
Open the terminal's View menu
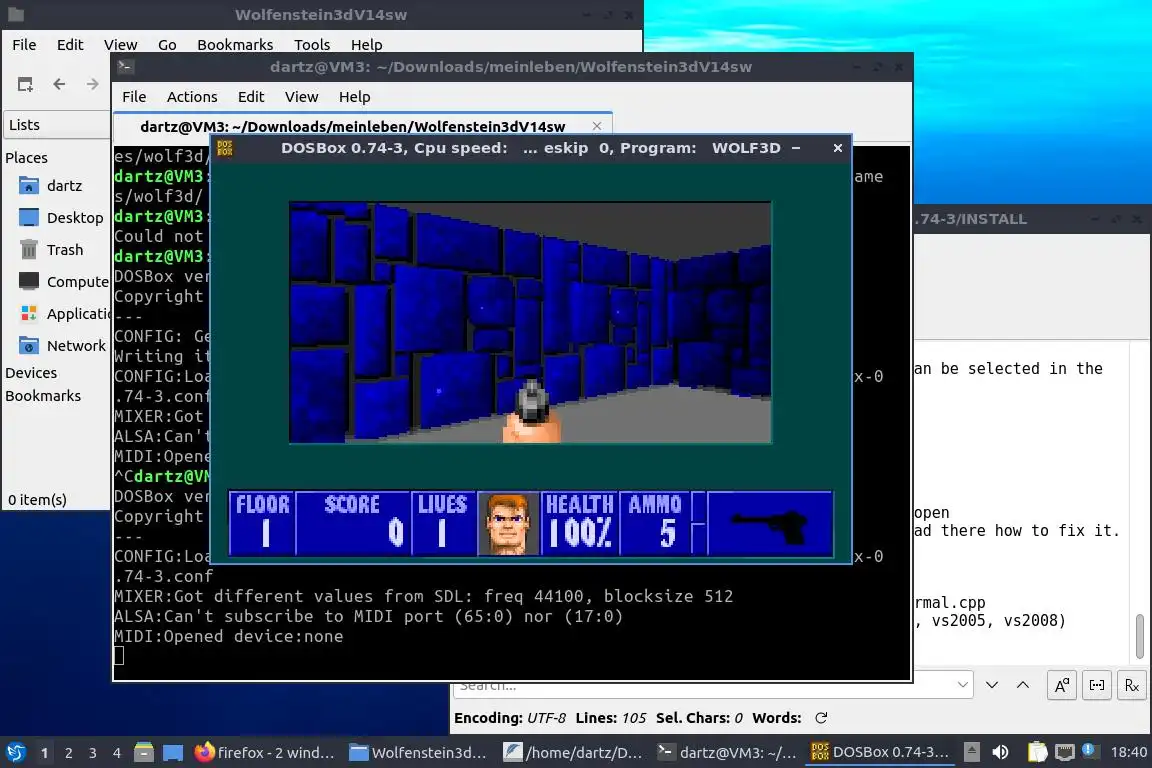click(301, 97)
